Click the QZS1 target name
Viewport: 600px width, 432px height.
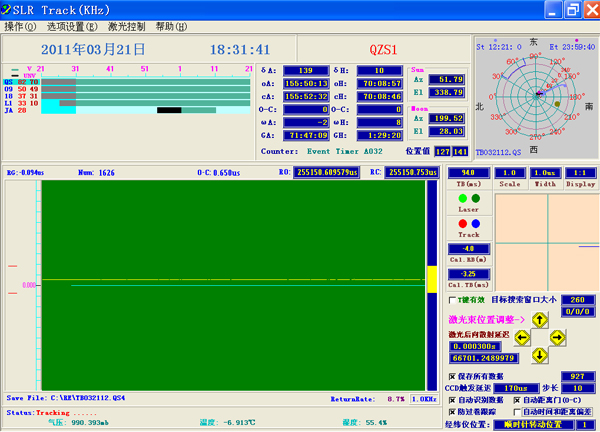click(x=383, y=50)
